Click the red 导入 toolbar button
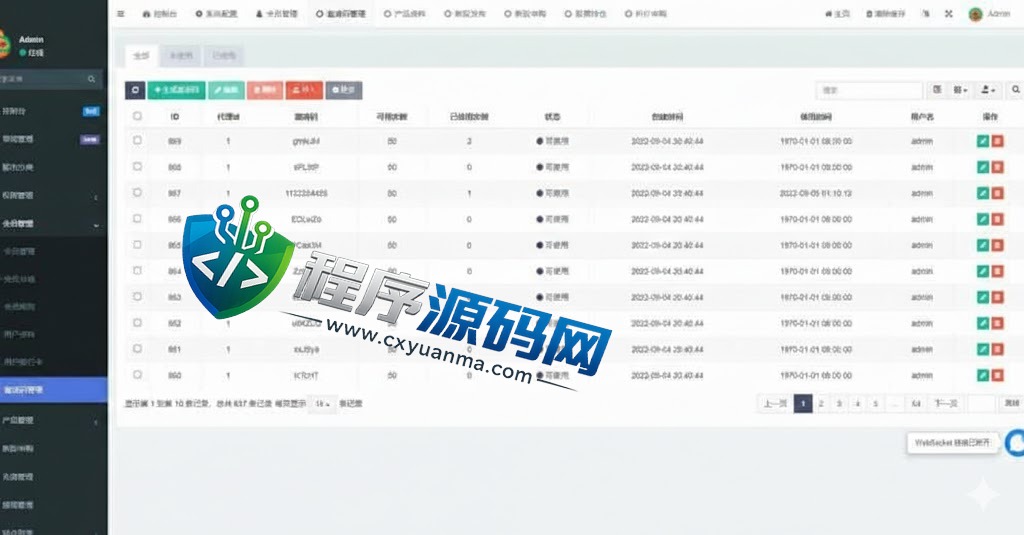The height and width of the screenshot is (535, 1024). pos(304,90)
